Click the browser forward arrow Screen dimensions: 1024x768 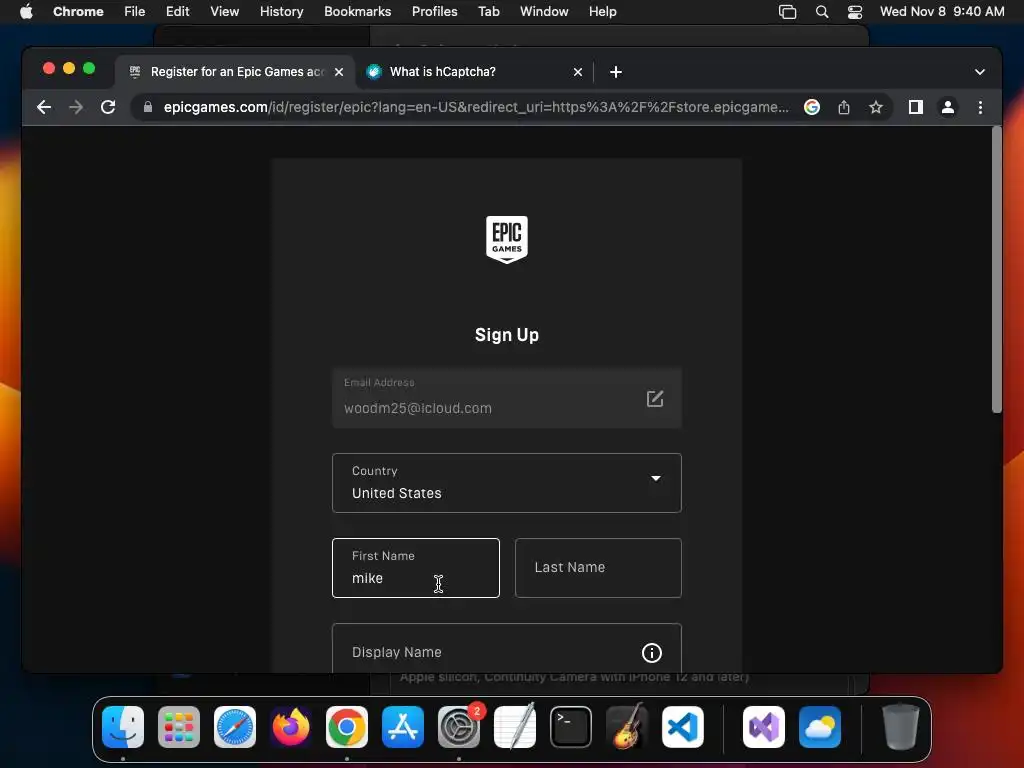click(76, 107)
